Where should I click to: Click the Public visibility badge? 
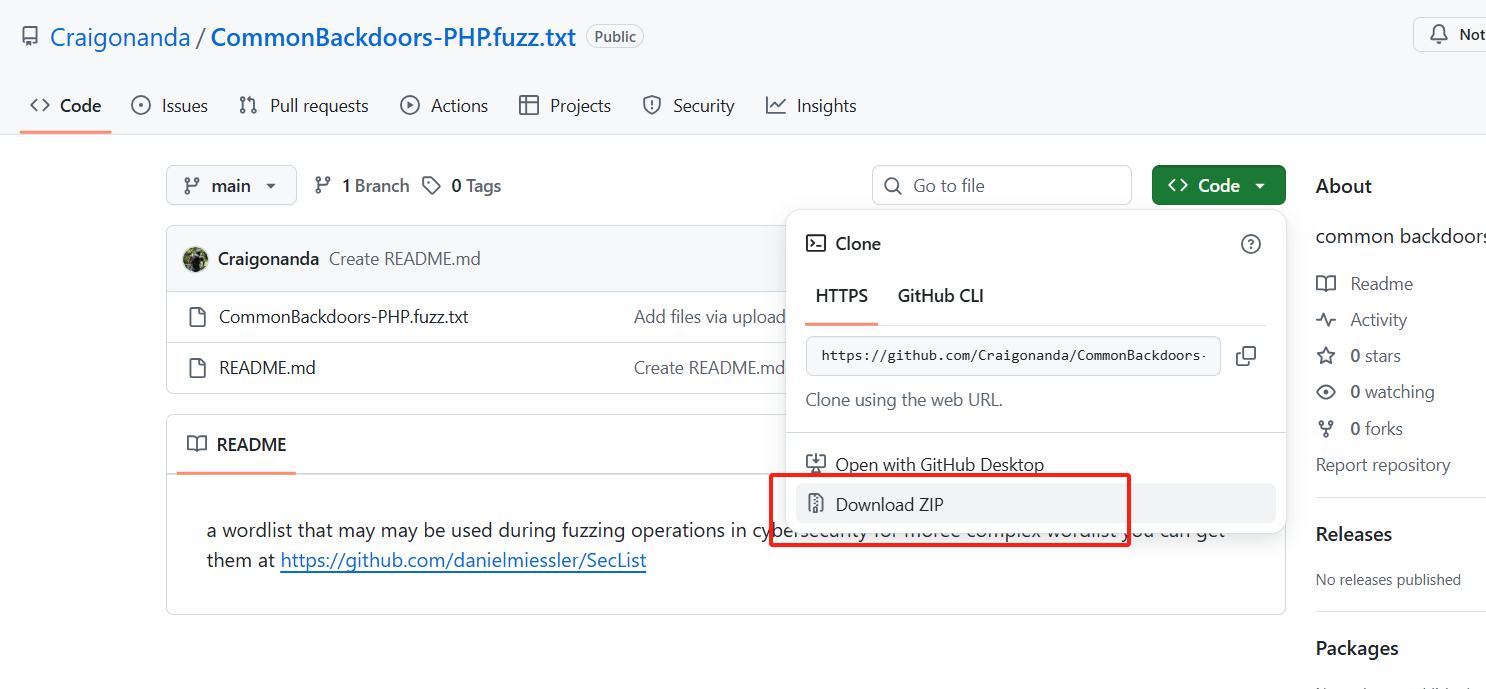[614, 37]
